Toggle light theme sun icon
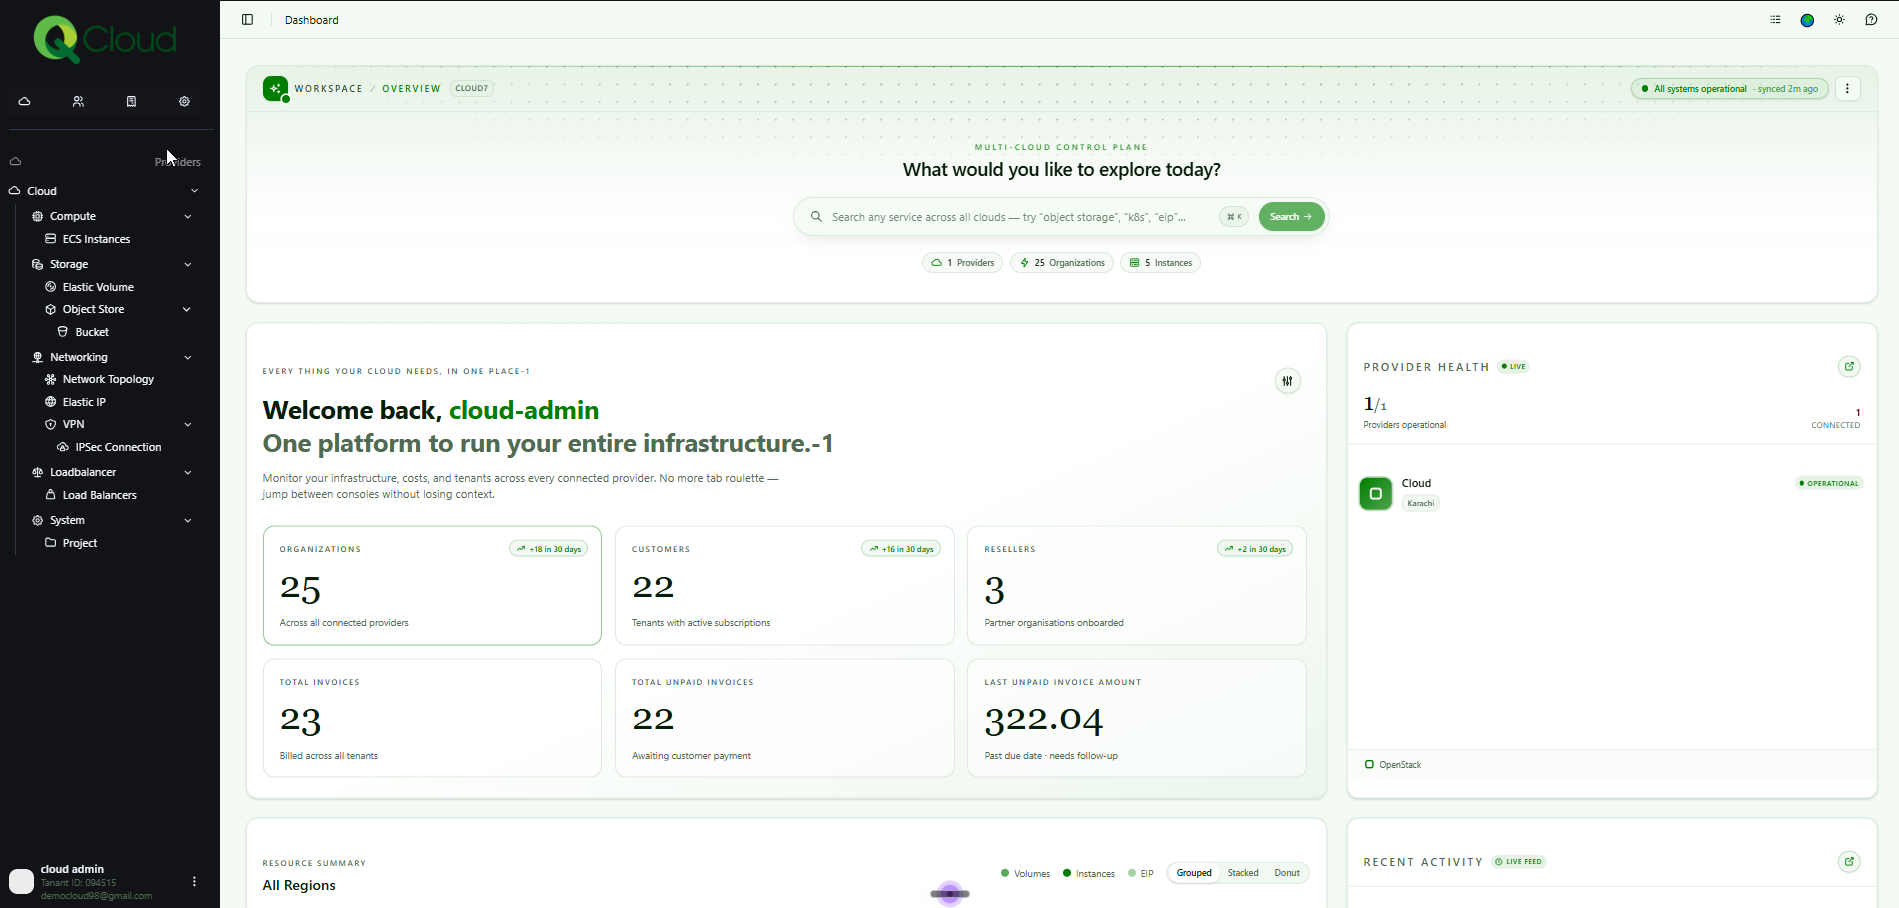1899x908 pixels. (1839, 19)
